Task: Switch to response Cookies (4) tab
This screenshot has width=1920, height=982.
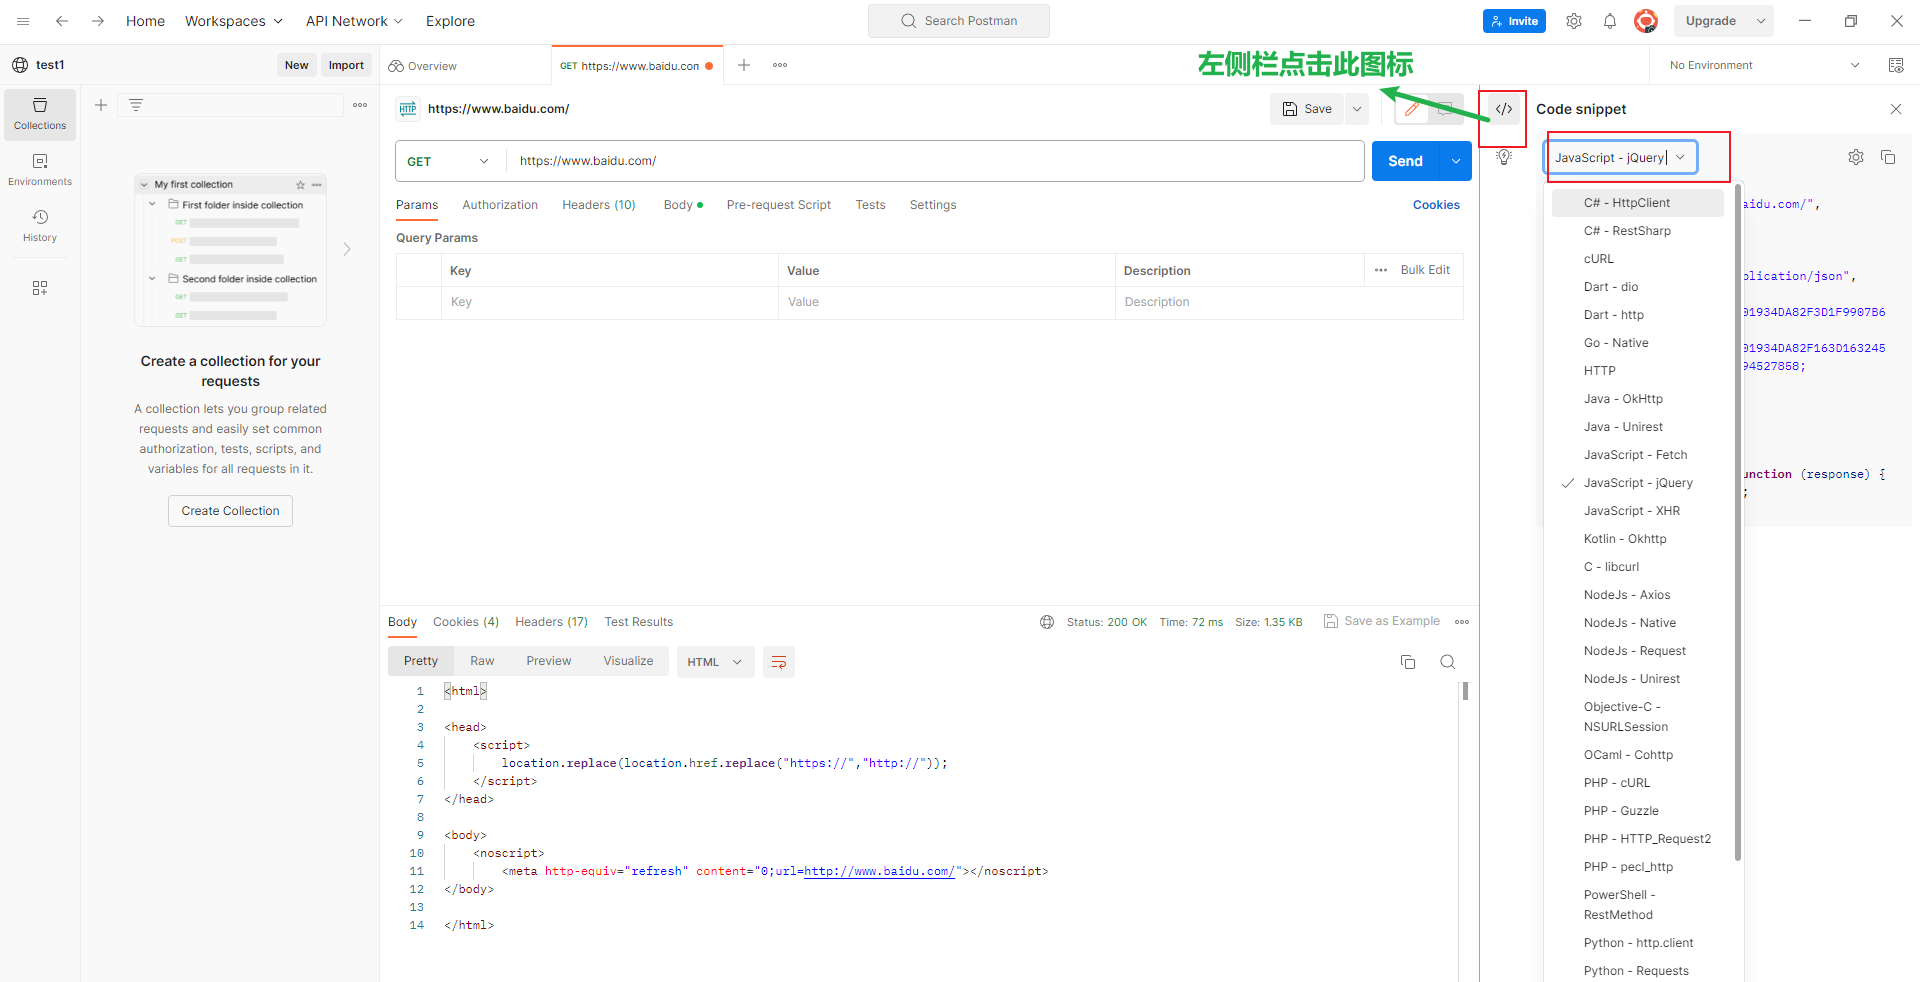Action: [x=466, y=622]
